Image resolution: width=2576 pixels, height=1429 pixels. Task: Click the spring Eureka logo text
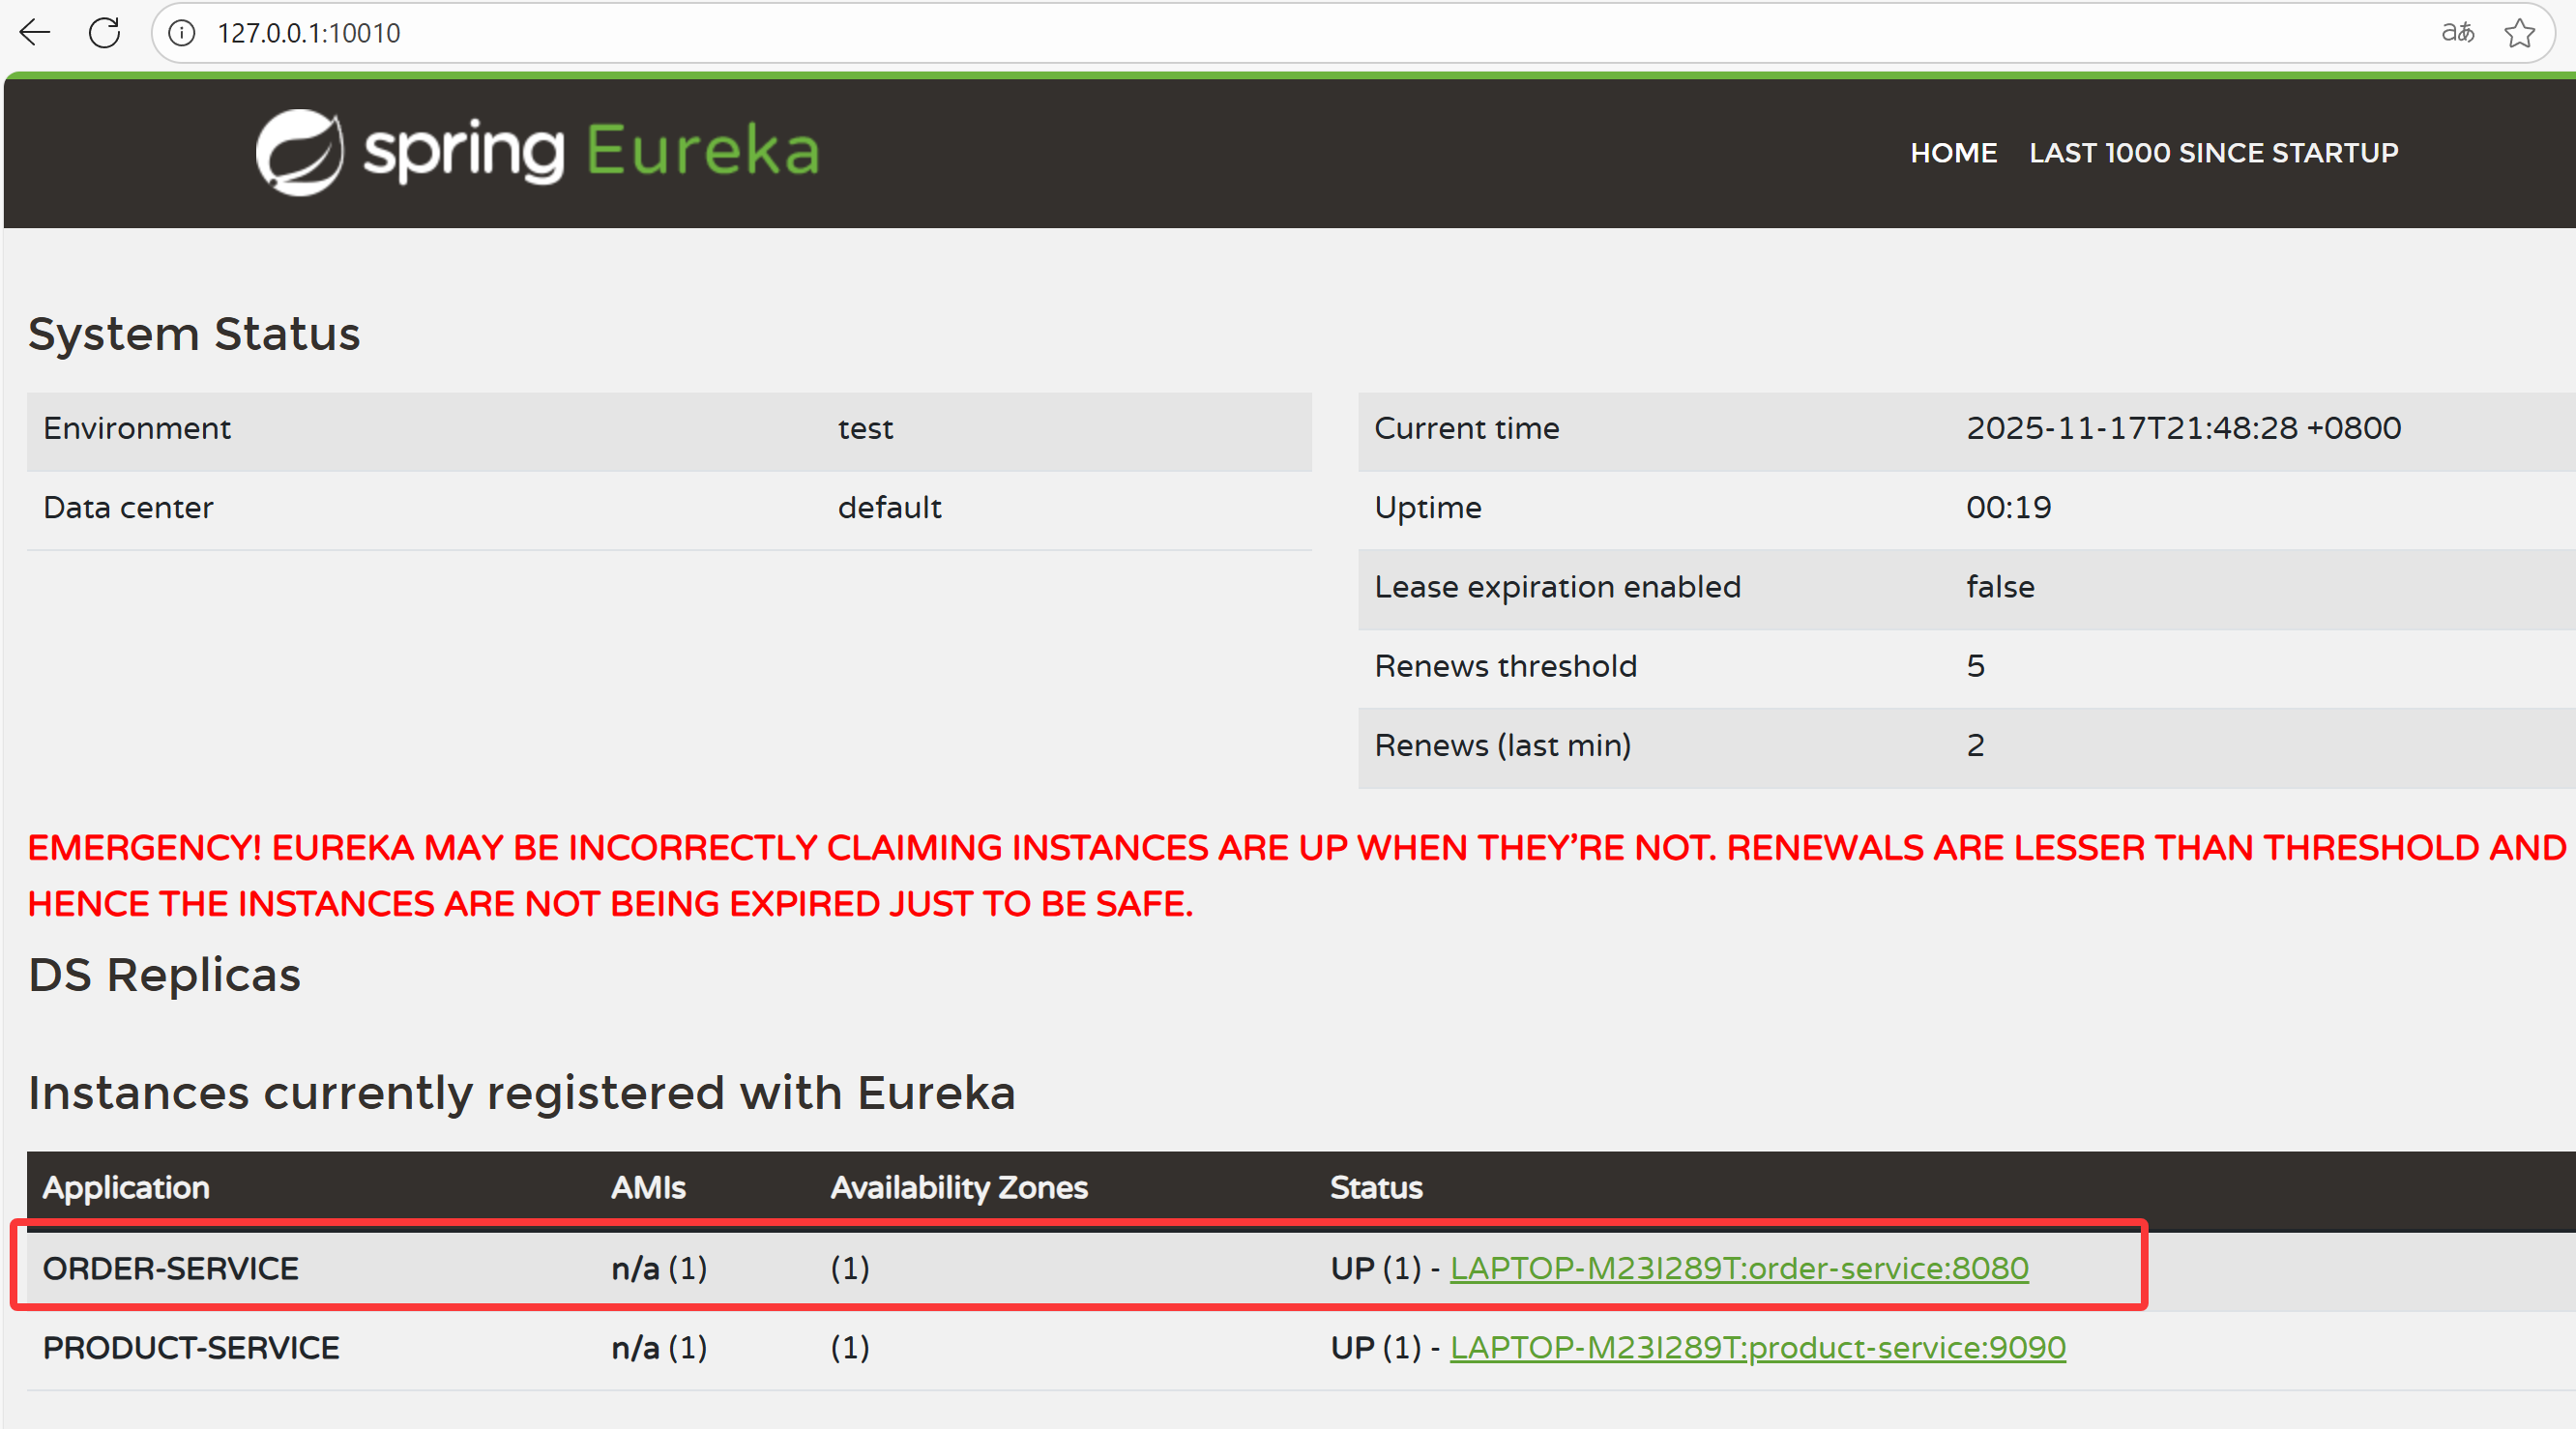click(591, 152)
